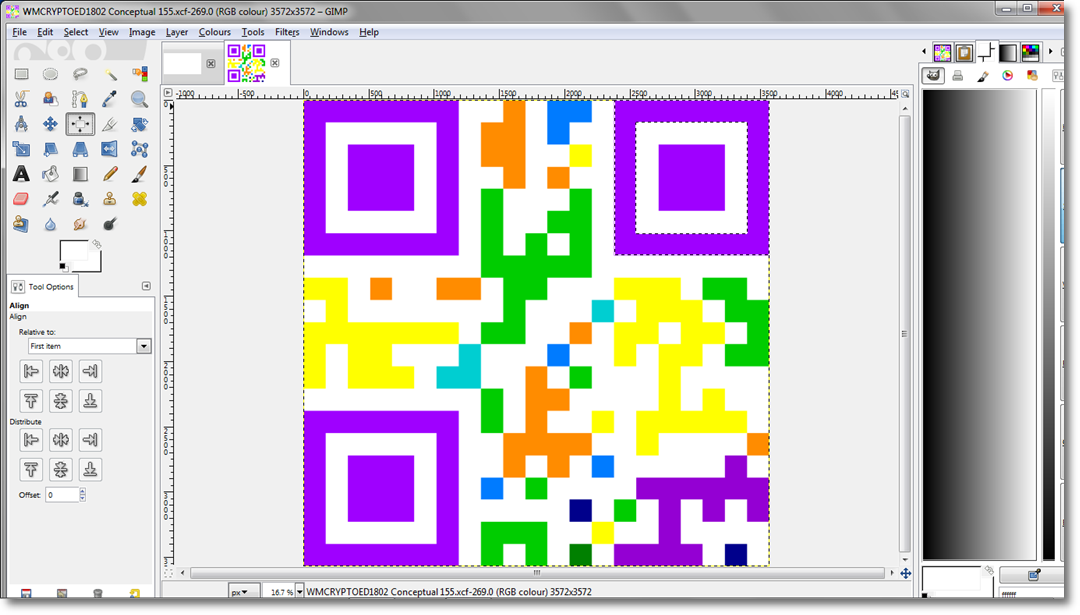Choose the Move tool
The image size is (1080, 615).
50,124
